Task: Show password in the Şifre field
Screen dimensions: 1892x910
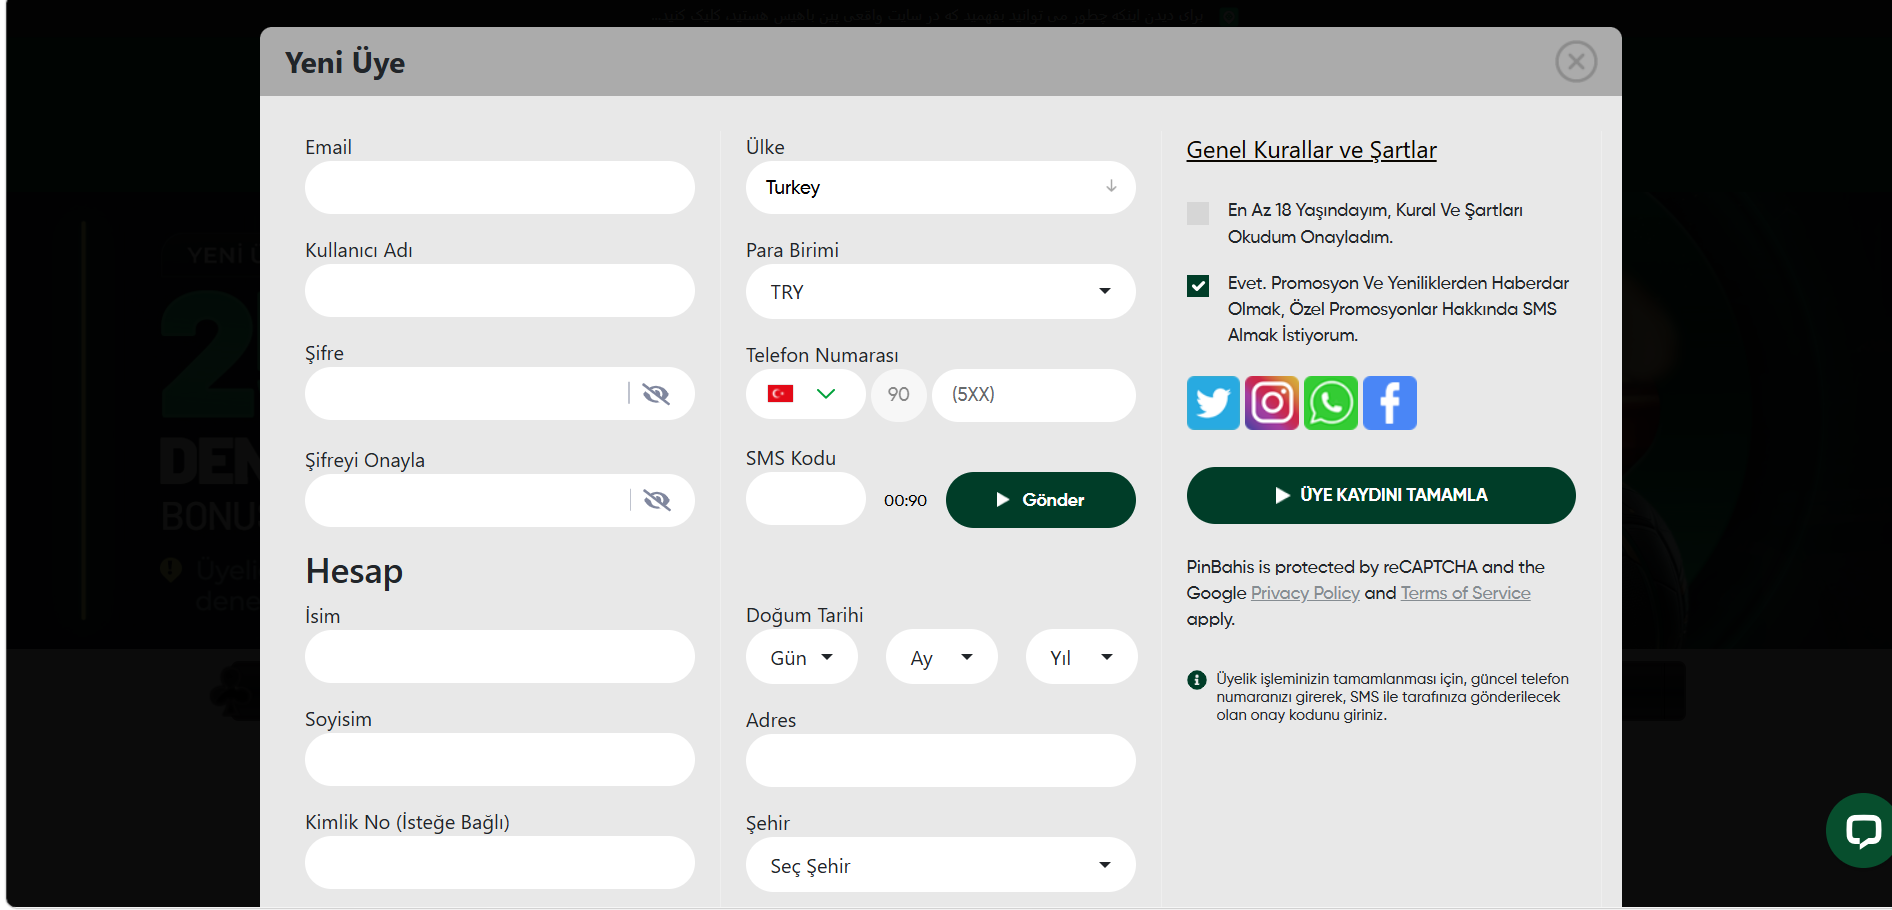Action: point(656,394)
